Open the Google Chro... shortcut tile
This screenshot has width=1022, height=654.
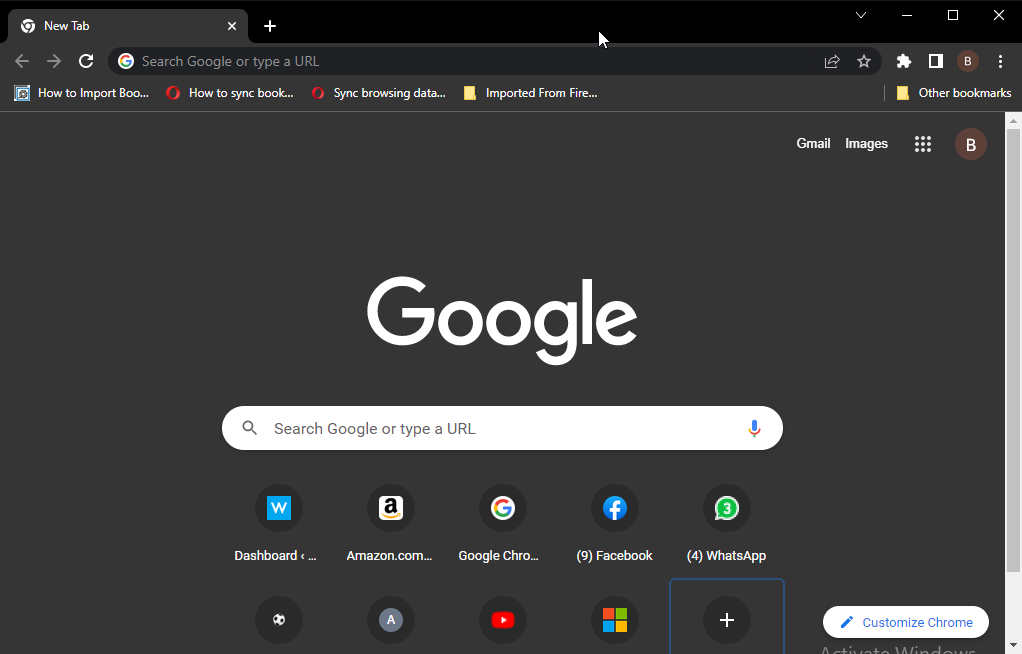503,524
